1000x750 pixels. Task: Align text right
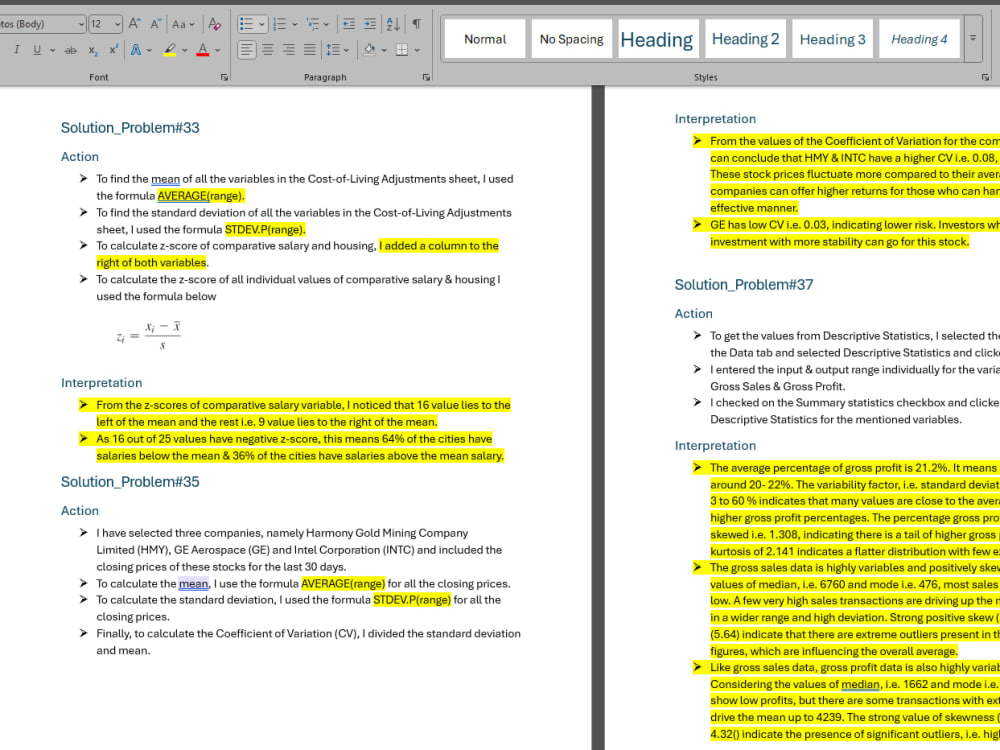(x=289, y=50)
